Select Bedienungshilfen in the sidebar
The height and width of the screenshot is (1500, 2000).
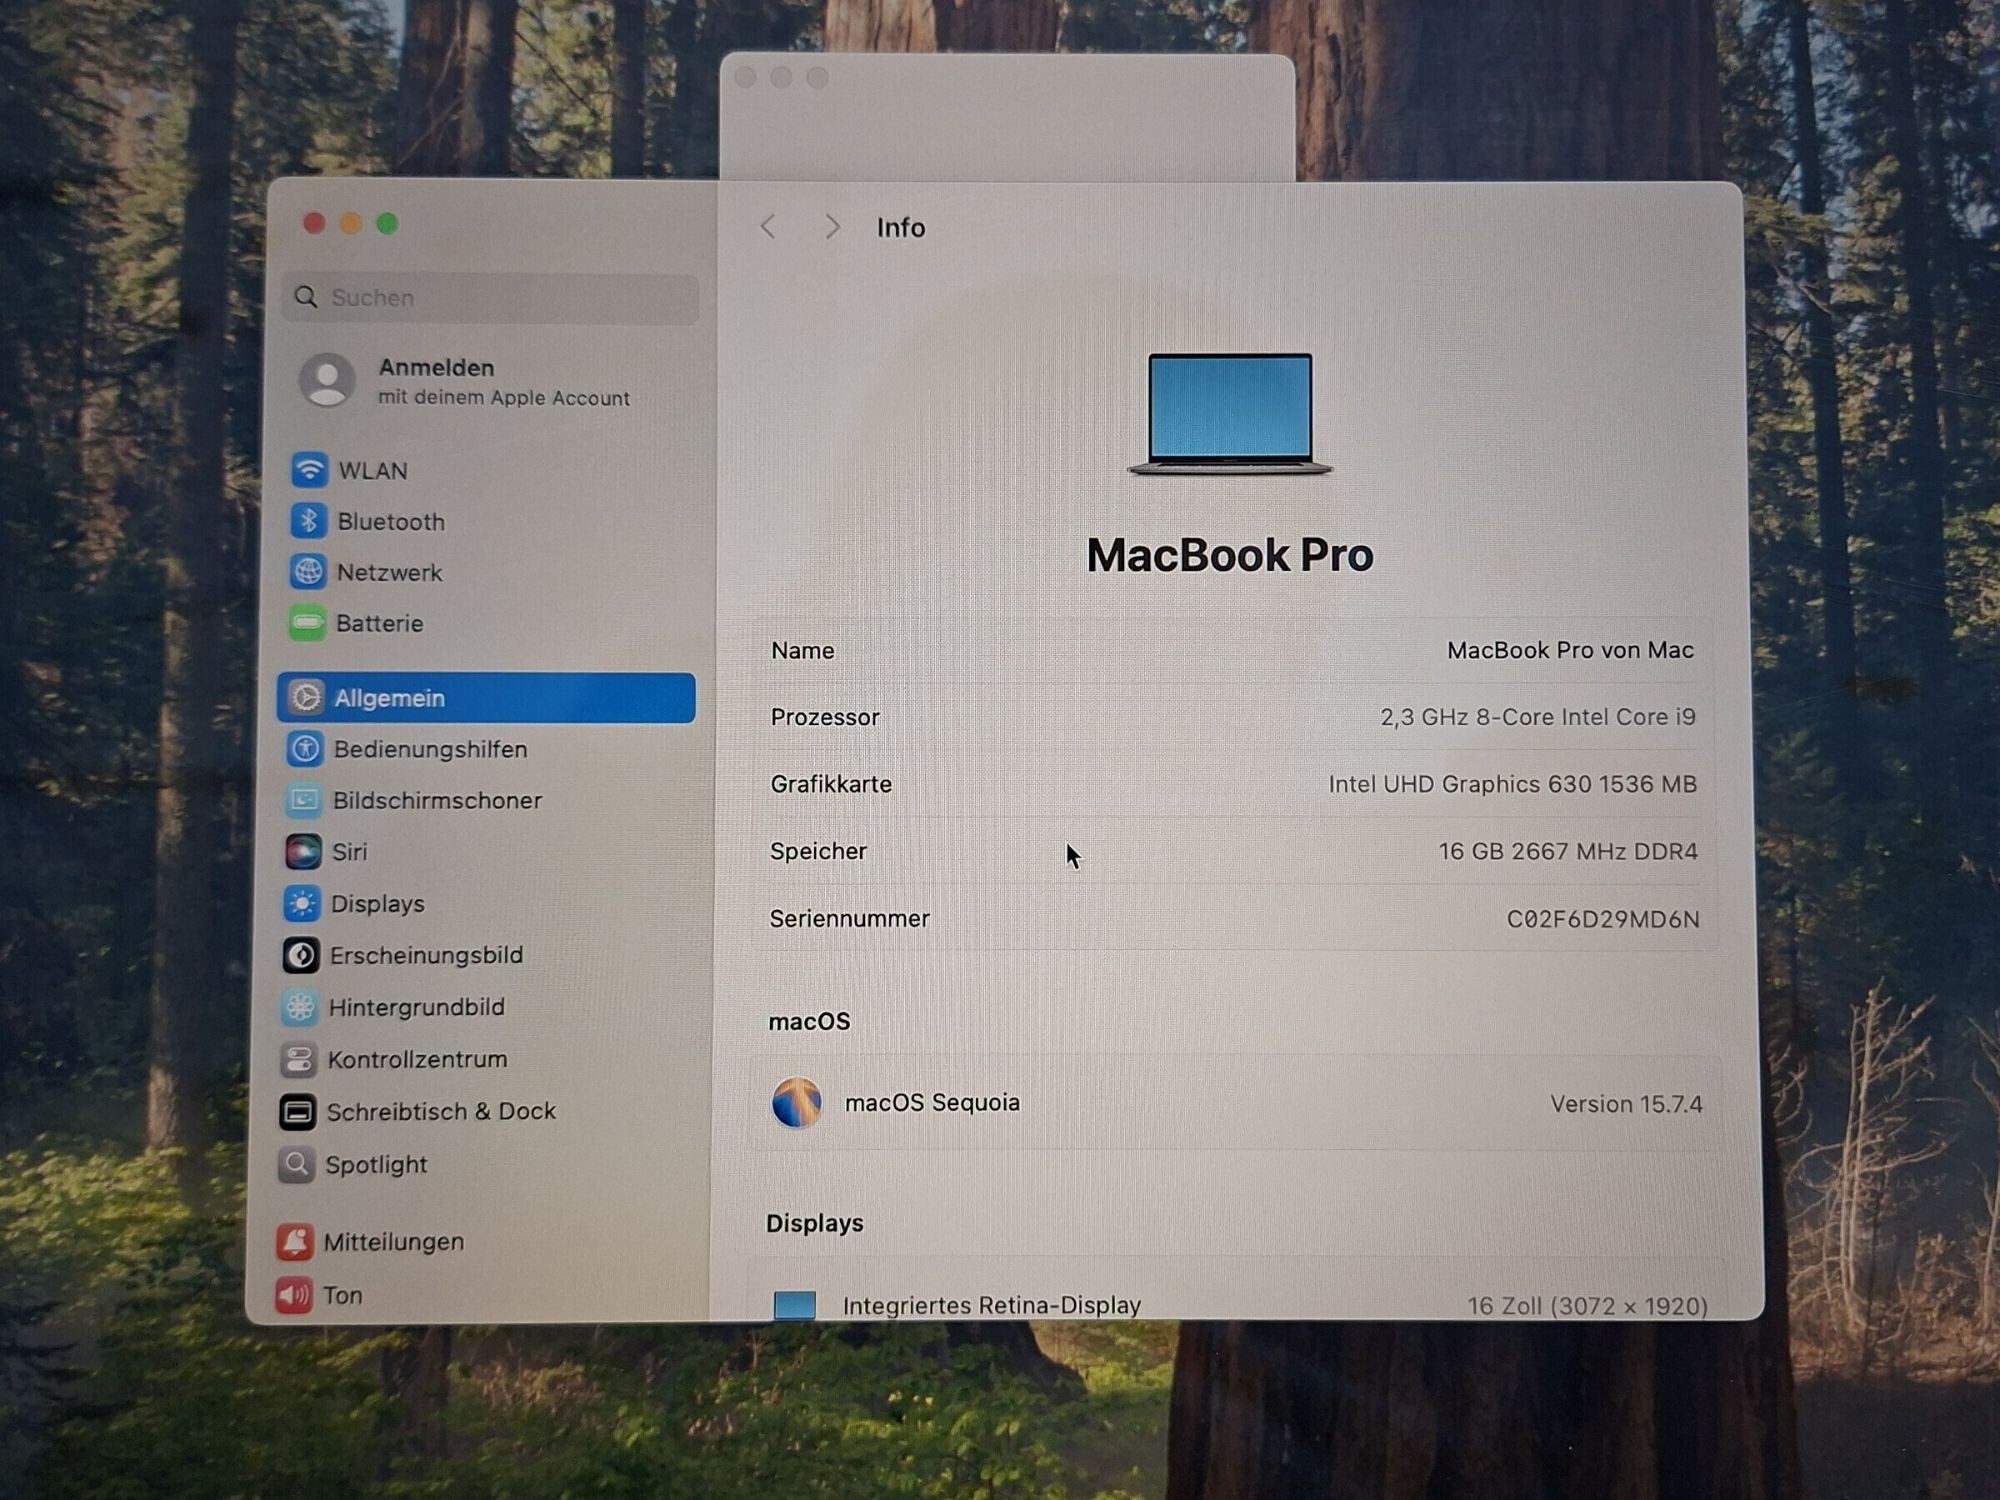pyautogui.click(x=430, y=749)
